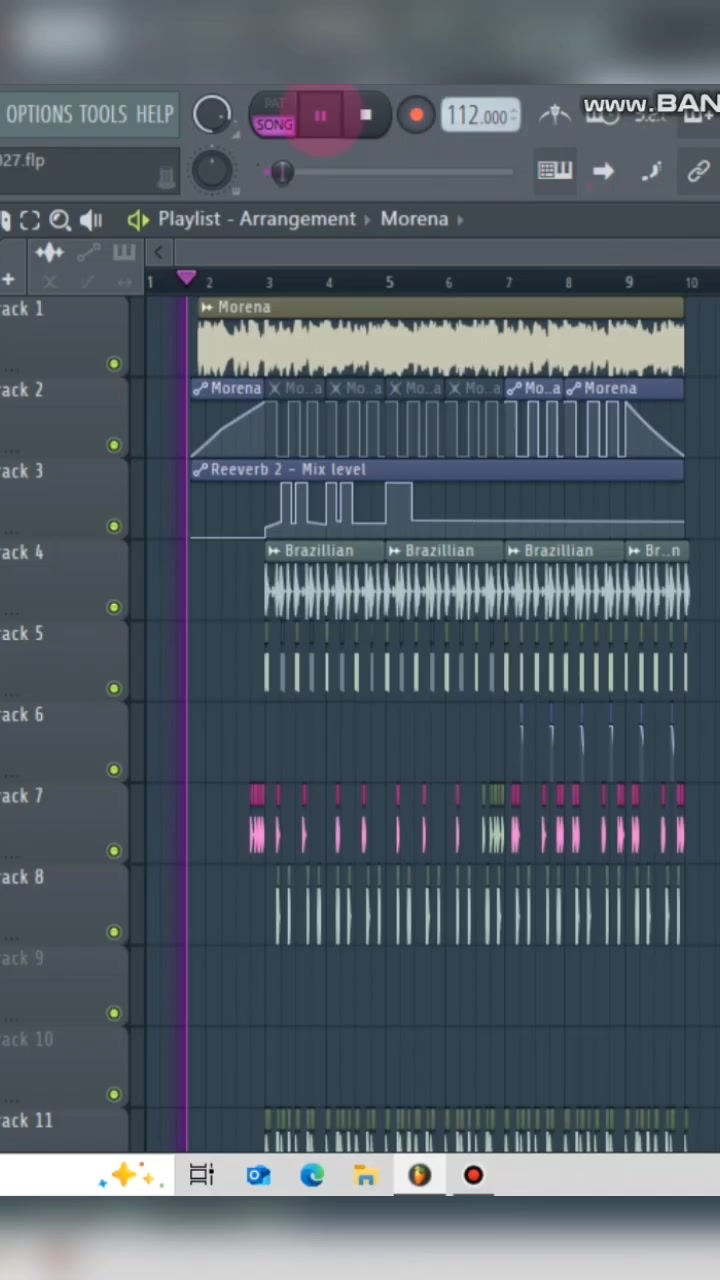Open the OPTIONS menu

coord(39,115)
